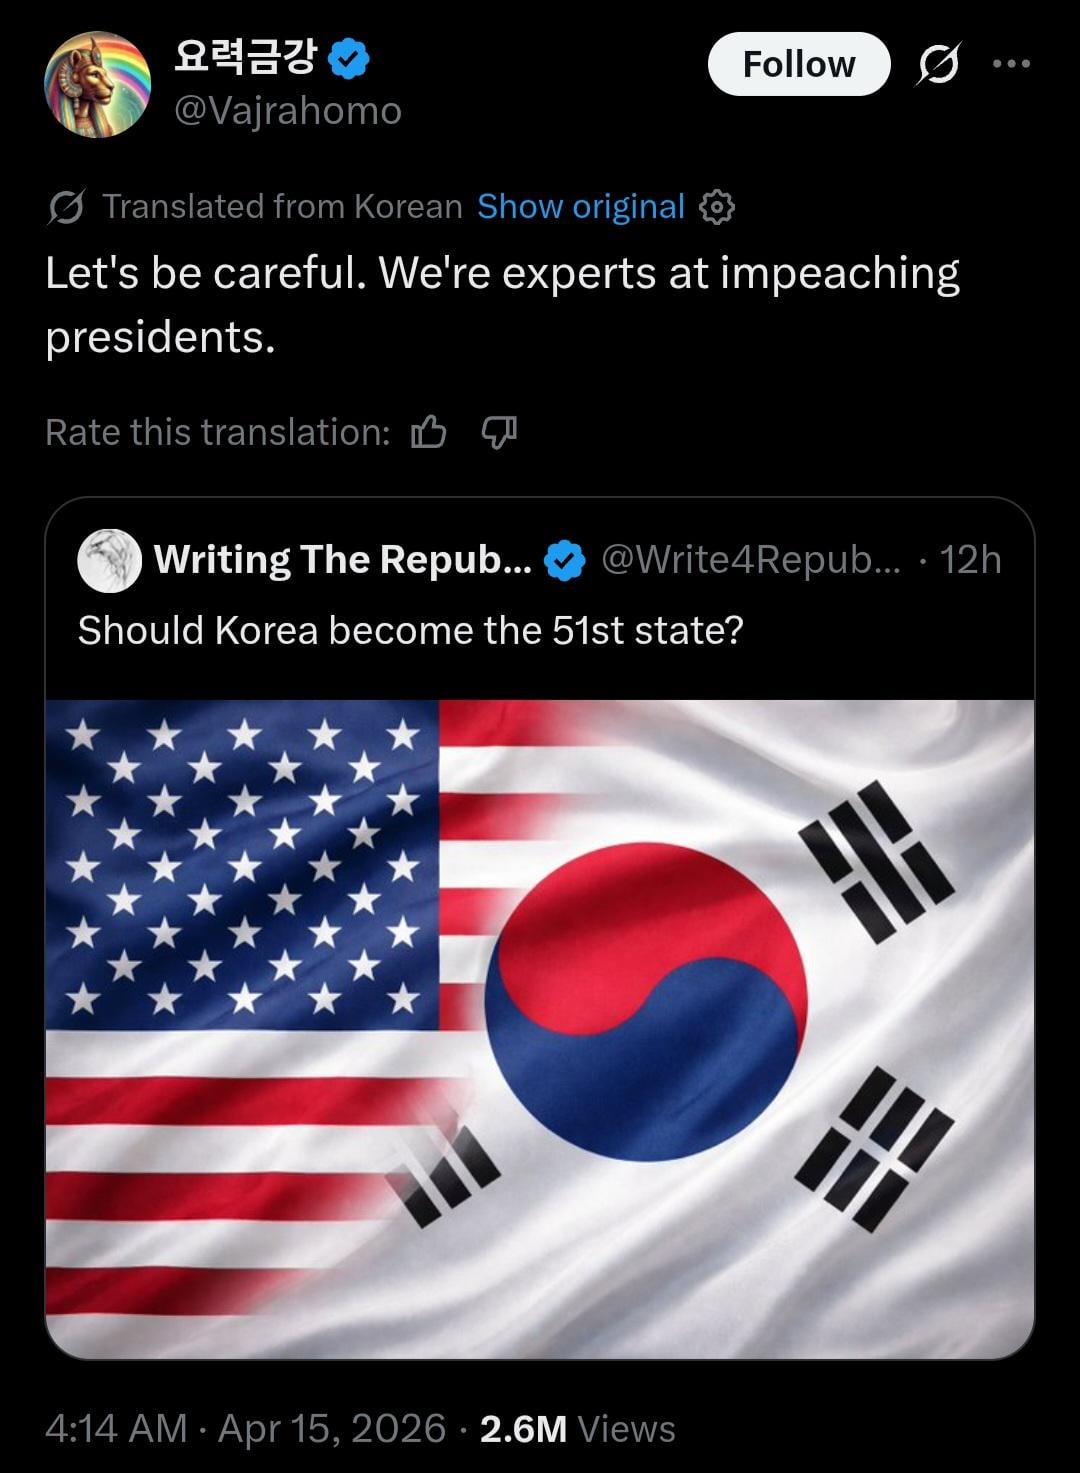
Task: Click the quoted post's 12h timestamp
Action: 970,560
